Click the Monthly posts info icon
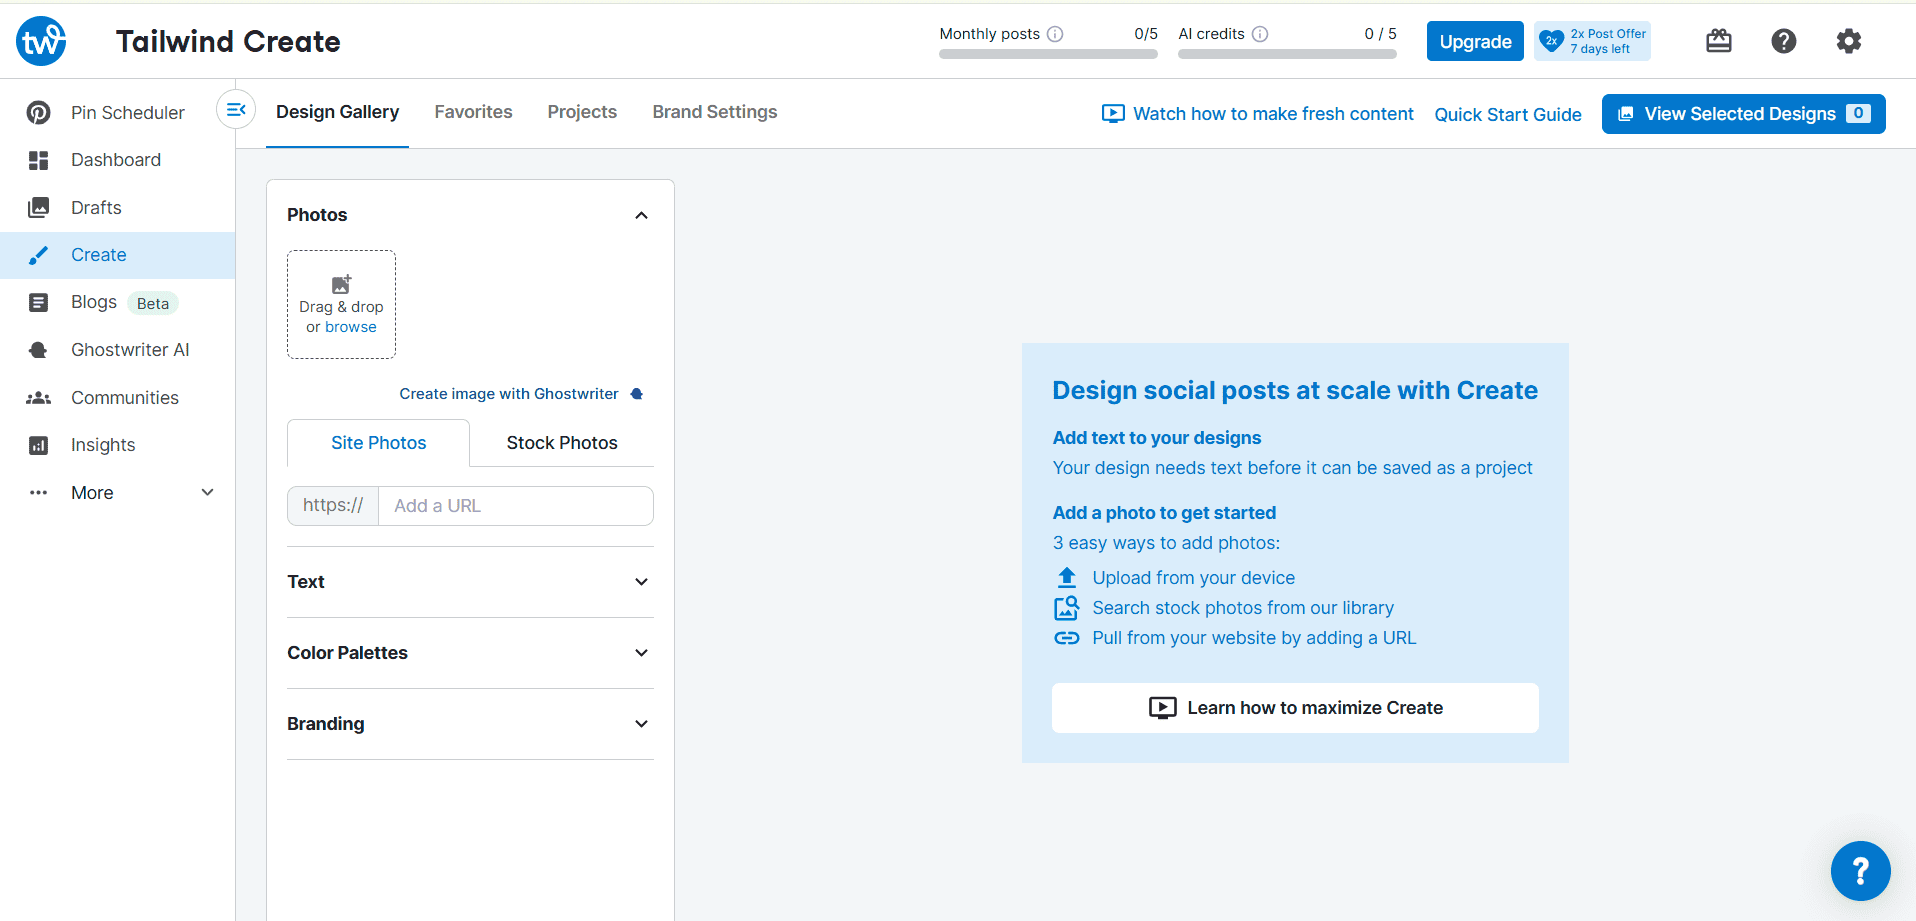Image resolution: width=1916 pixels, height=921 pixels. [1055, 34]
